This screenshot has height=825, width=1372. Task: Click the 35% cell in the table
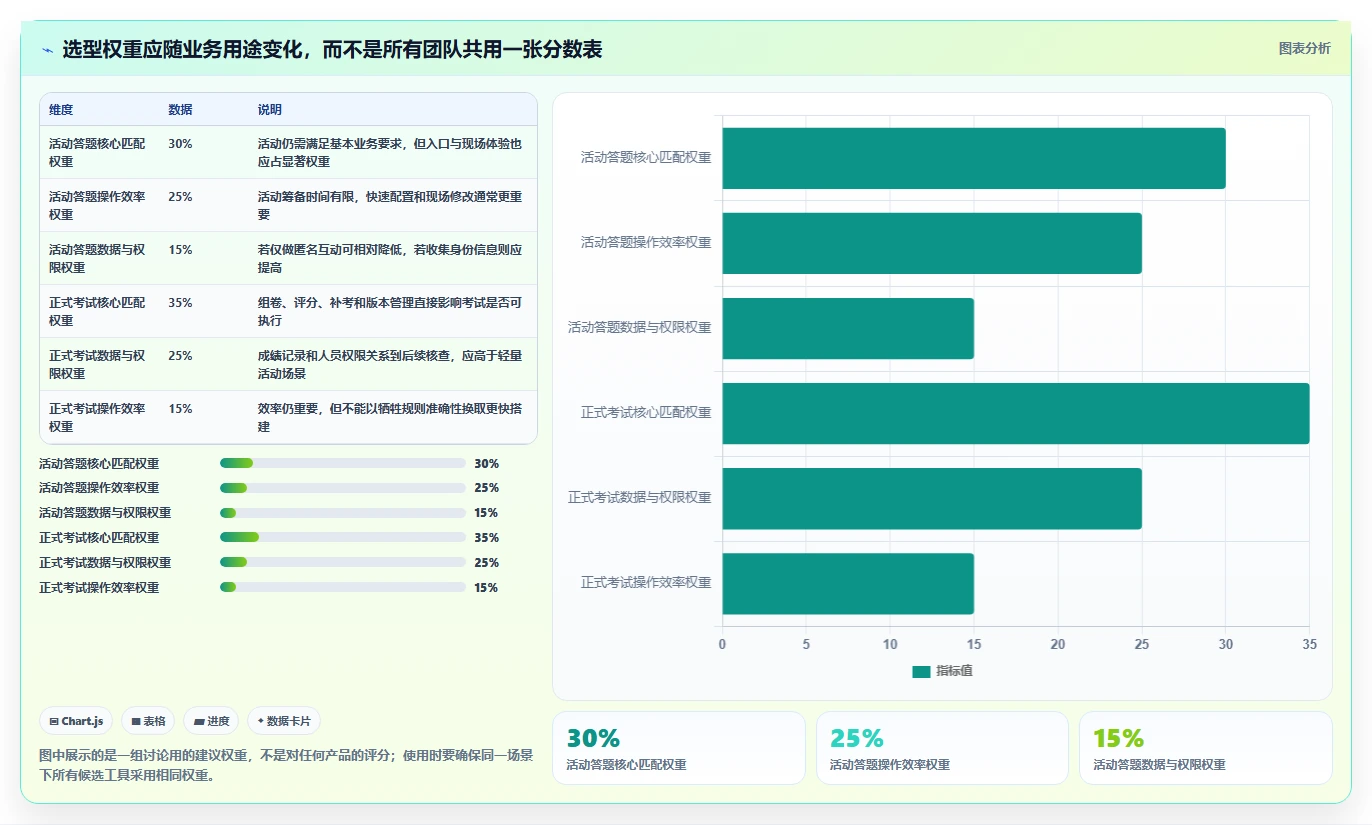pos(180,303)
